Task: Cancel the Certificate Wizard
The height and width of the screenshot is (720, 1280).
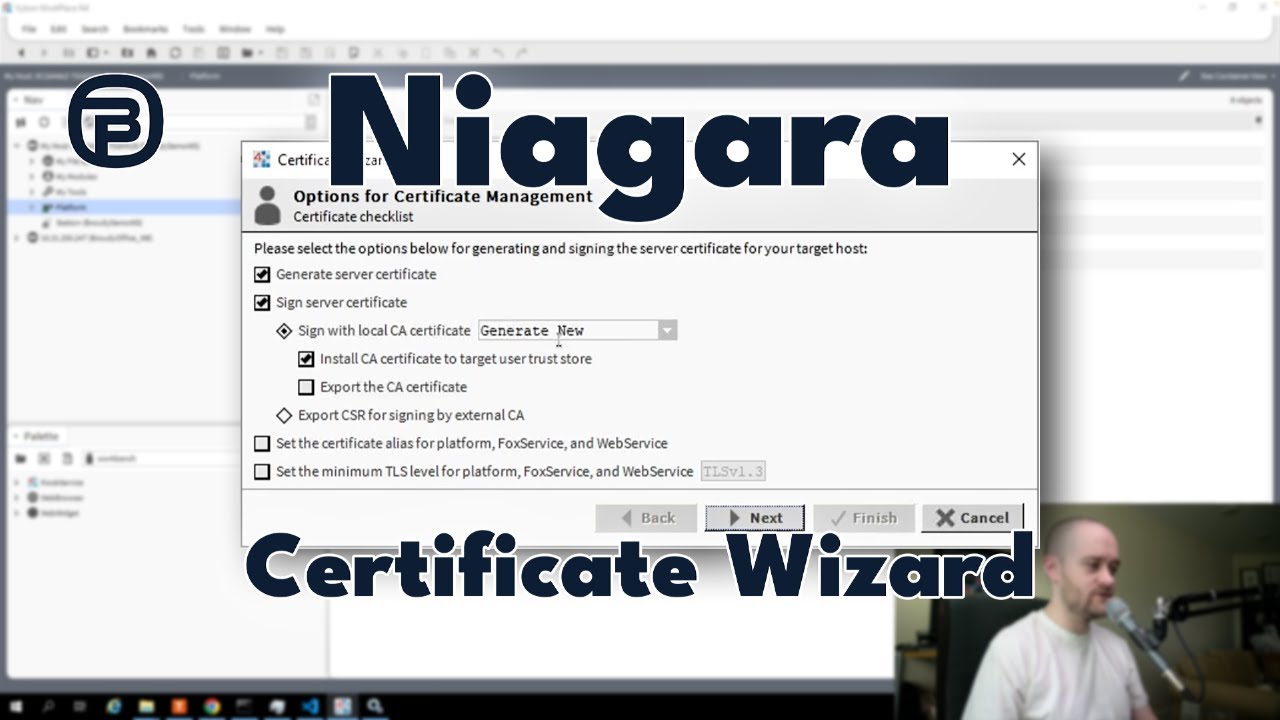Action: tap(972, 518)
